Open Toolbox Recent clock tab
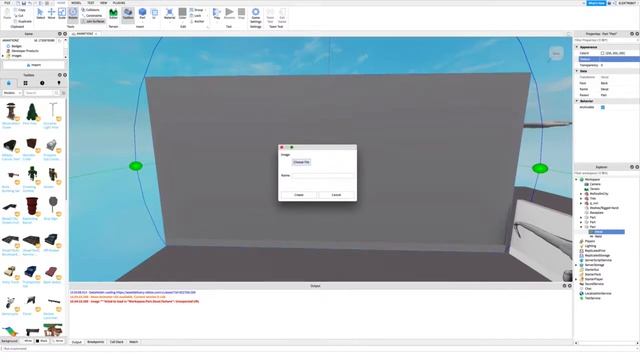The width and height of the screenshot is (640, 360). 42,83
